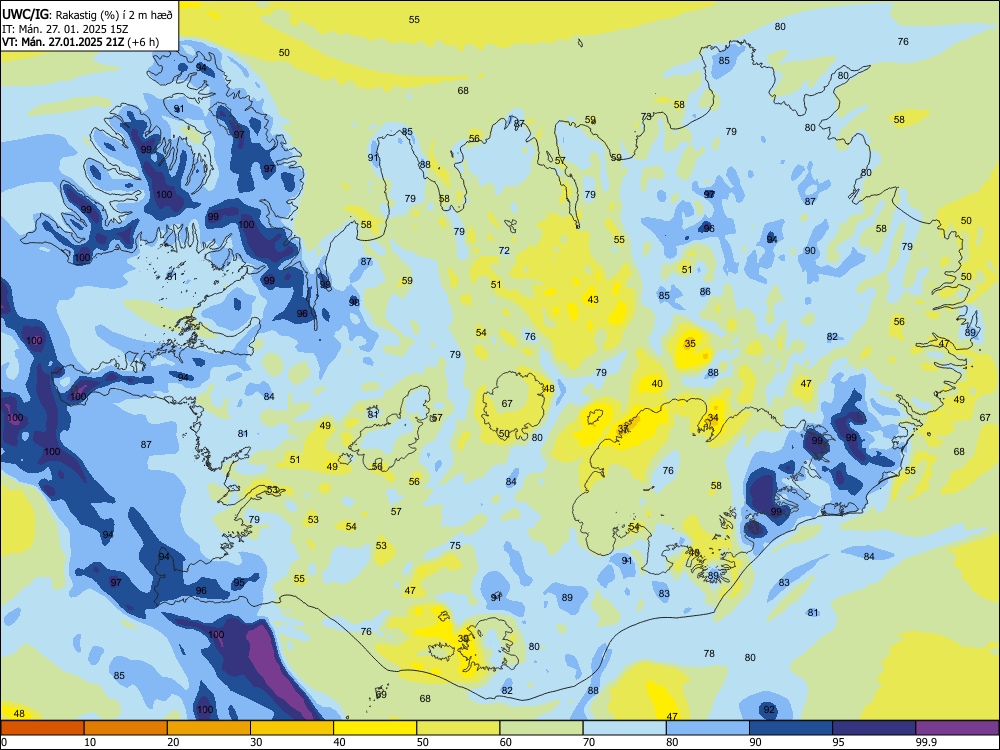1000x750 pixels.
Task: Click the map value '90'
Action: [x=810, y=251]
